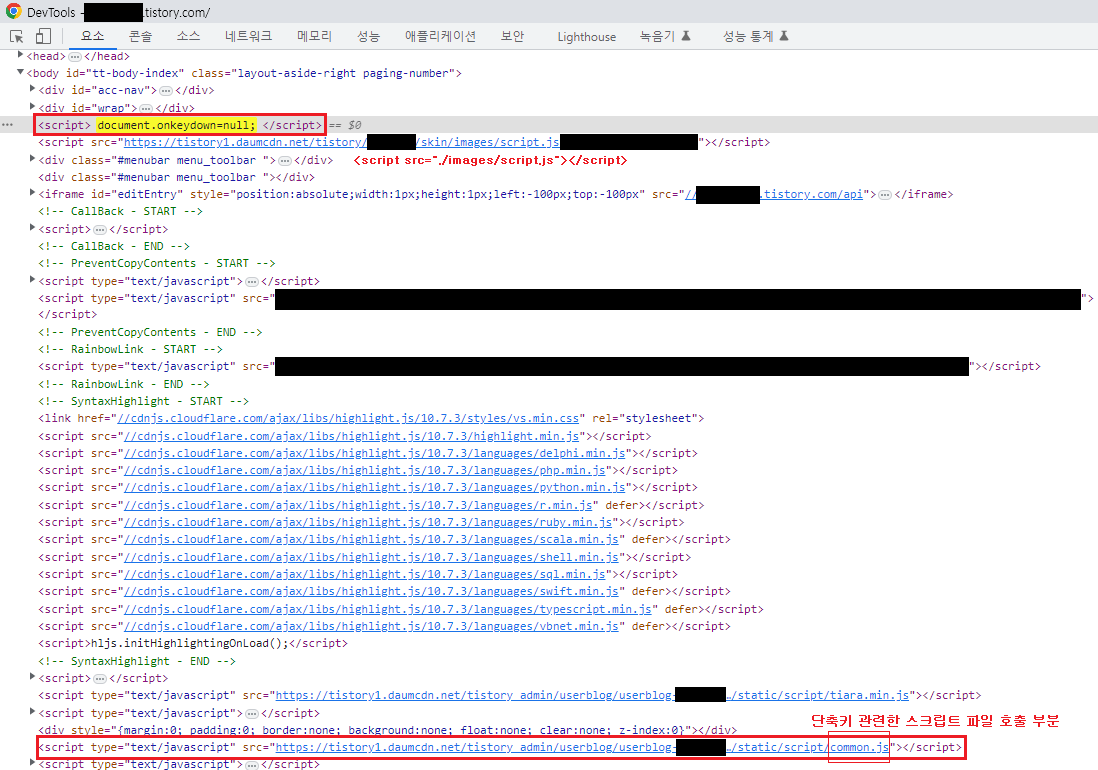
Task: Expand the editEntry iframe ellipsis badge
Action: coord(885,195)
